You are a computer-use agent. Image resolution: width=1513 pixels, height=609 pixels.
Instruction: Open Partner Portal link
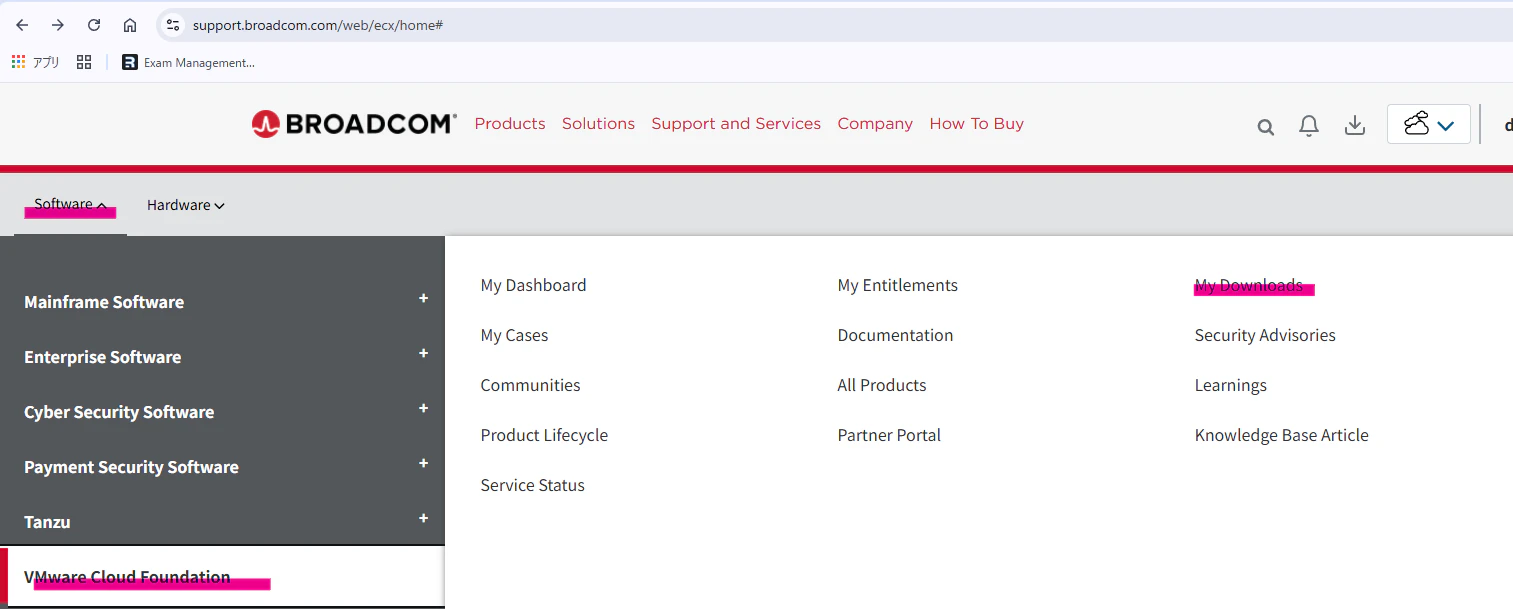tap(889, 435)
